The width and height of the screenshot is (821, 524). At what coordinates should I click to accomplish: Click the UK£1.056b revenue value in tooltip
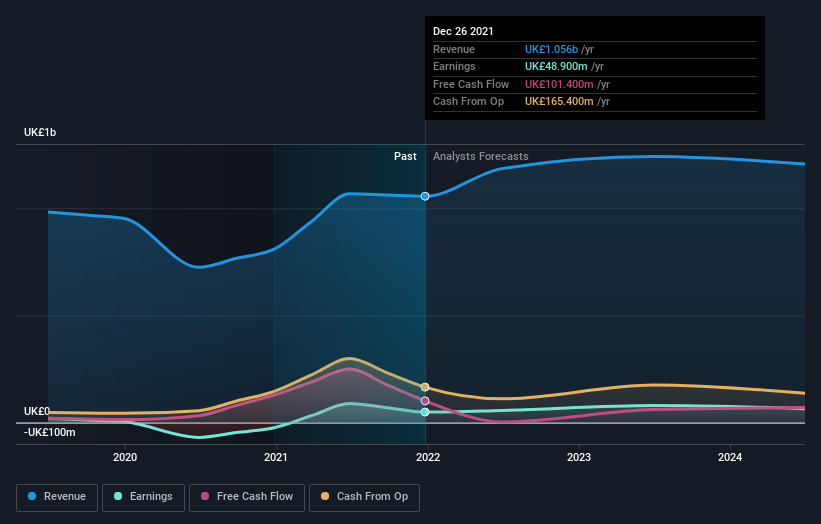point(551,49)
